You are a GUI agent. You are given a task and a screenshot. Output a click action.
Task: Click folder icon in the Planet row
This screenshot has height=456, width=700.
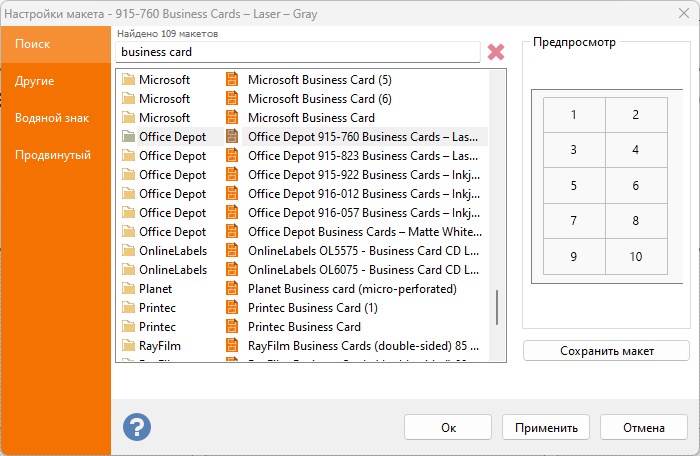(129, 289)
